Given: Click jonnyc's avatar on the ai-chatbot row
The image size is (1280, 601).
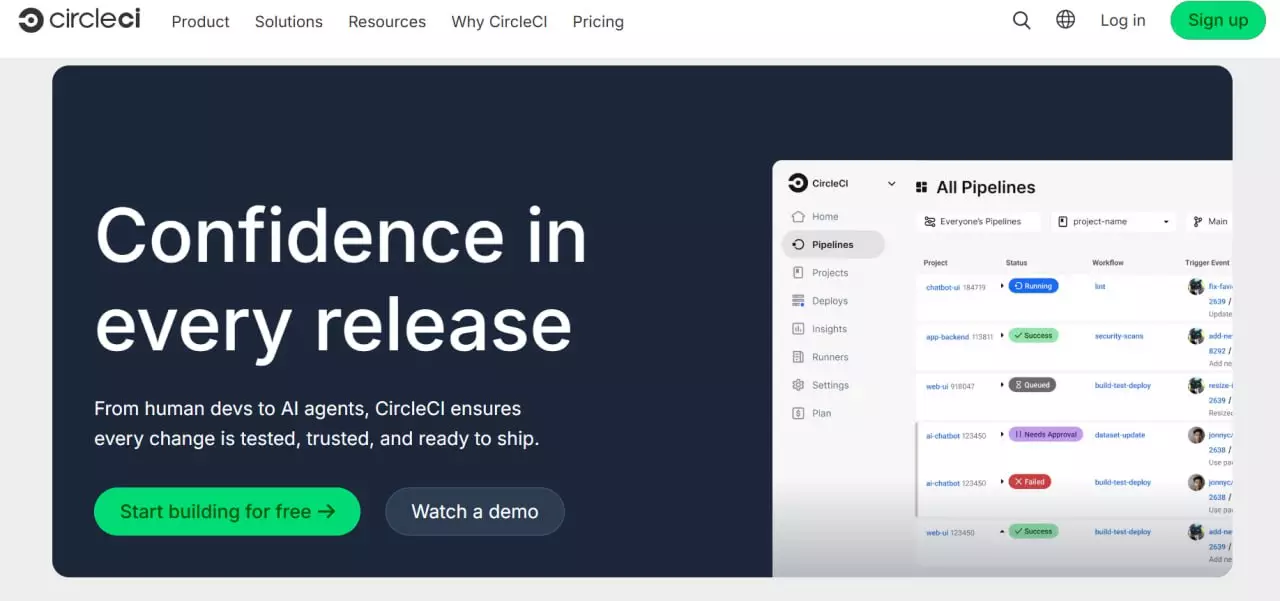Looking at the screenshot, I should (x=1196, y=435).
